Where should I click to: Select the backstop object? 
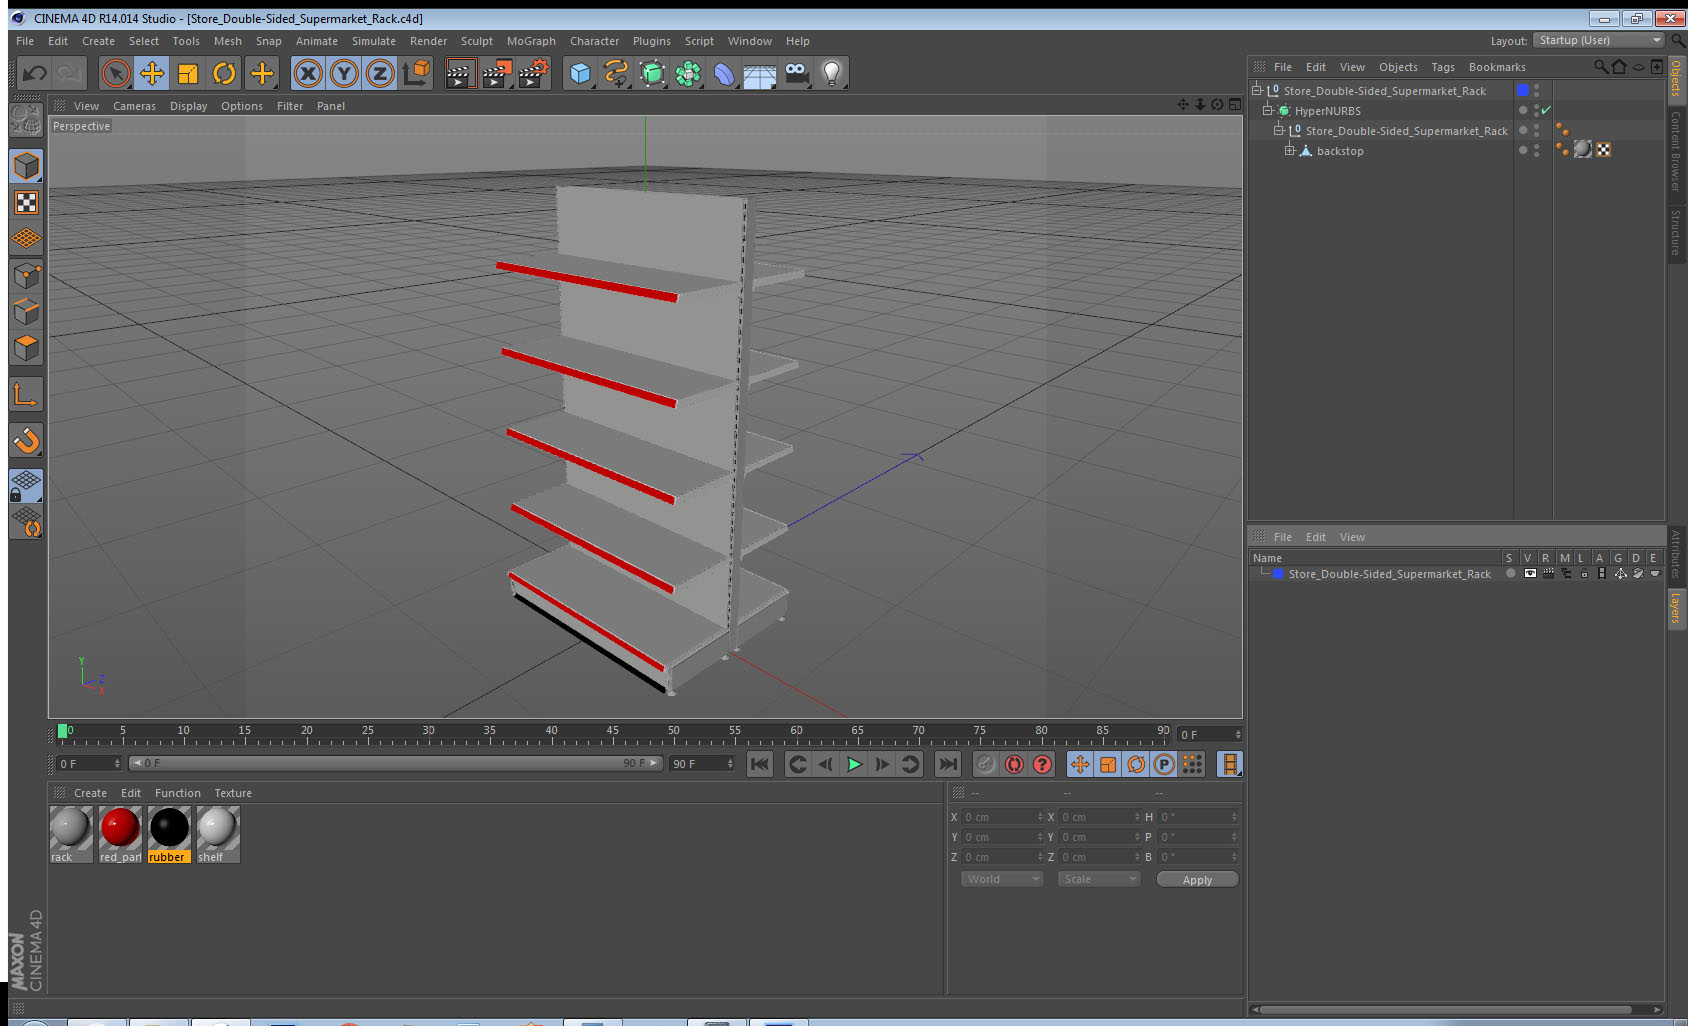pyautogui.click(x=1340, y=151)
